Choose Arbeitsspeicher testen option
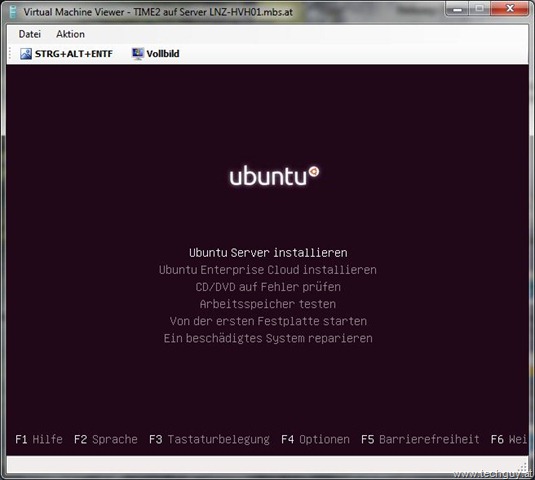535x480 pixels. [x=268, y=304]
